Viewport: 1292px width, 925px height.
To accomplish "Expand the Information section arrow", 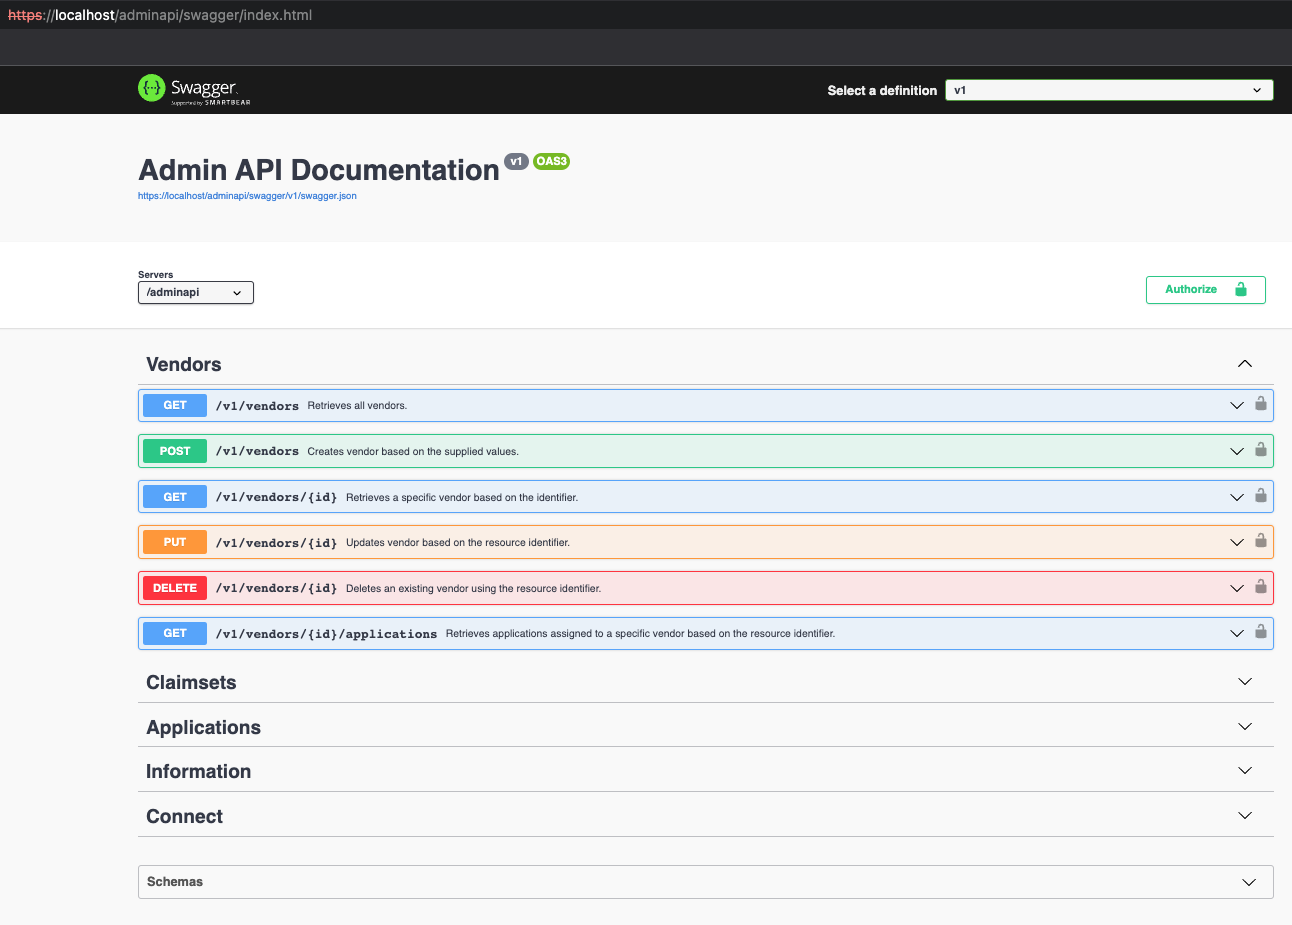I will click(1245, 771).
